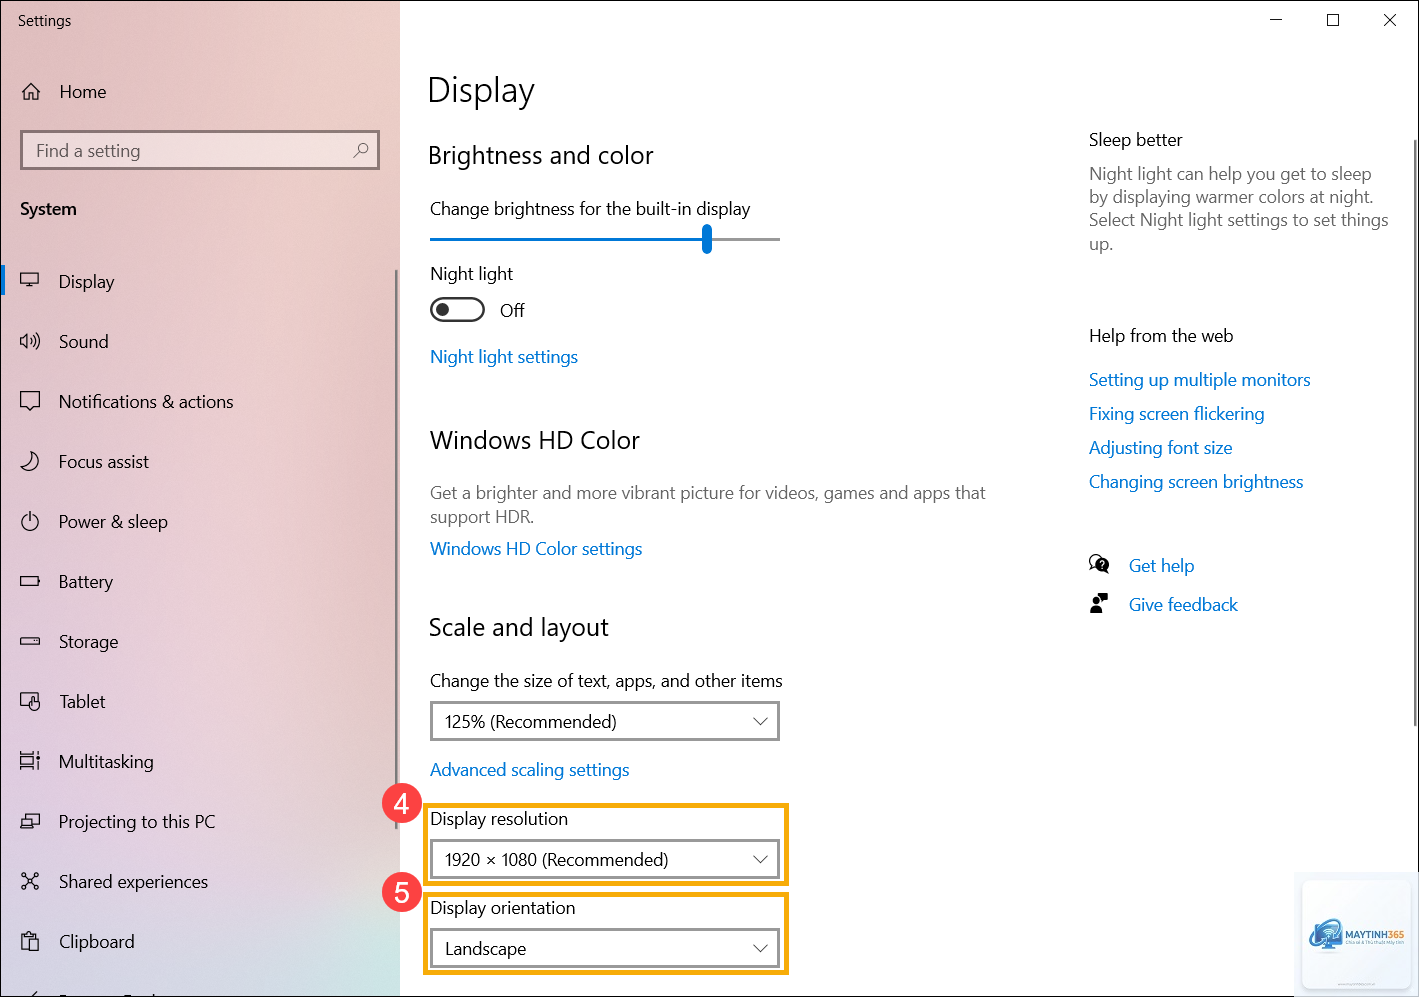Click the Power & sleep icon
The height and width of the screenshot is (997, 1419).
coord(30,521)
